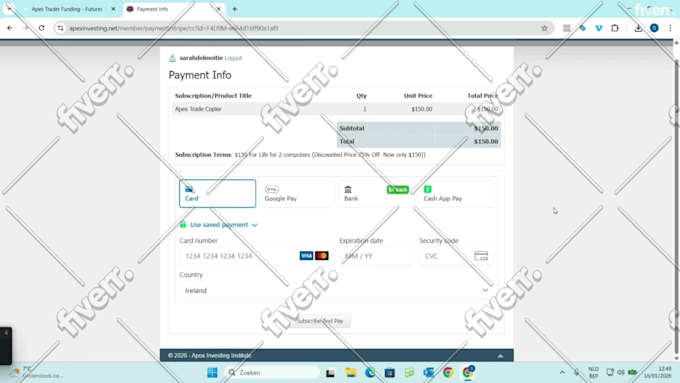Click the Visa card logo
The image size is (680, 383).
tap(306, 256)
